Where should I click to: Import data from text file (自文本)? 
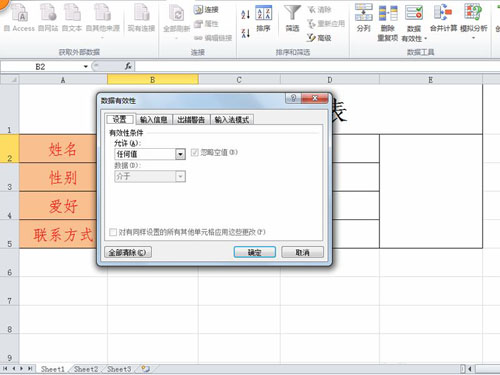[x=72, y=18]
